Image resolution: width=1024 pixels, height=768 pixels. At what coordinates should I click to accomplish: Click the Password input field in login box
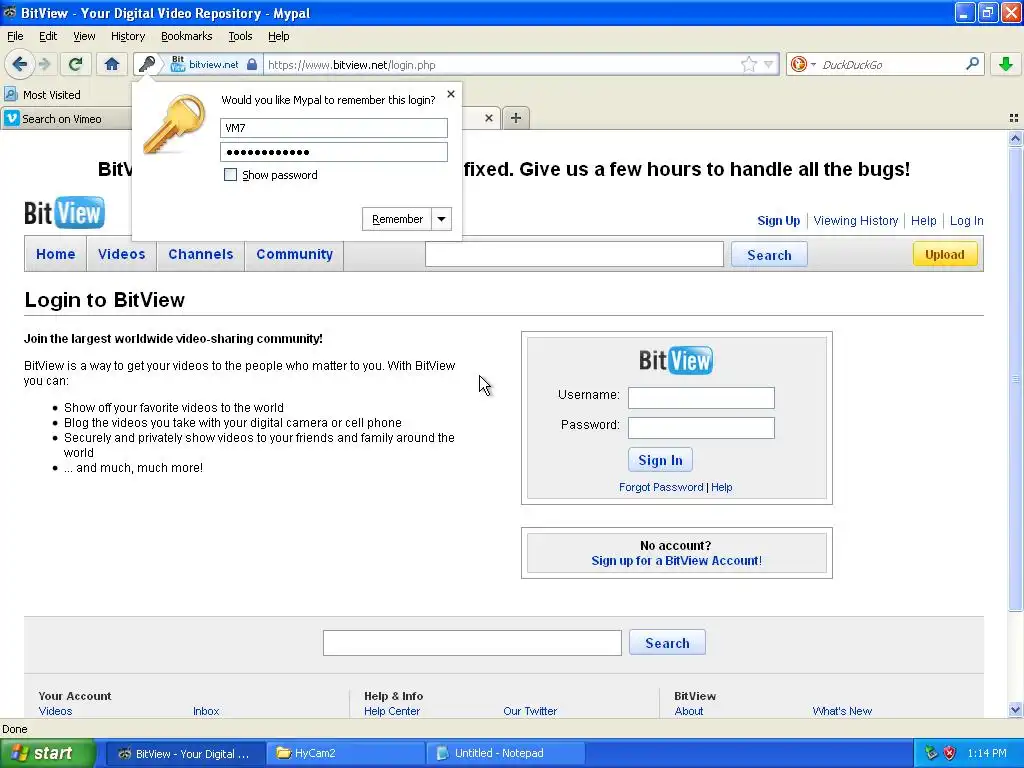pos(701,428)
